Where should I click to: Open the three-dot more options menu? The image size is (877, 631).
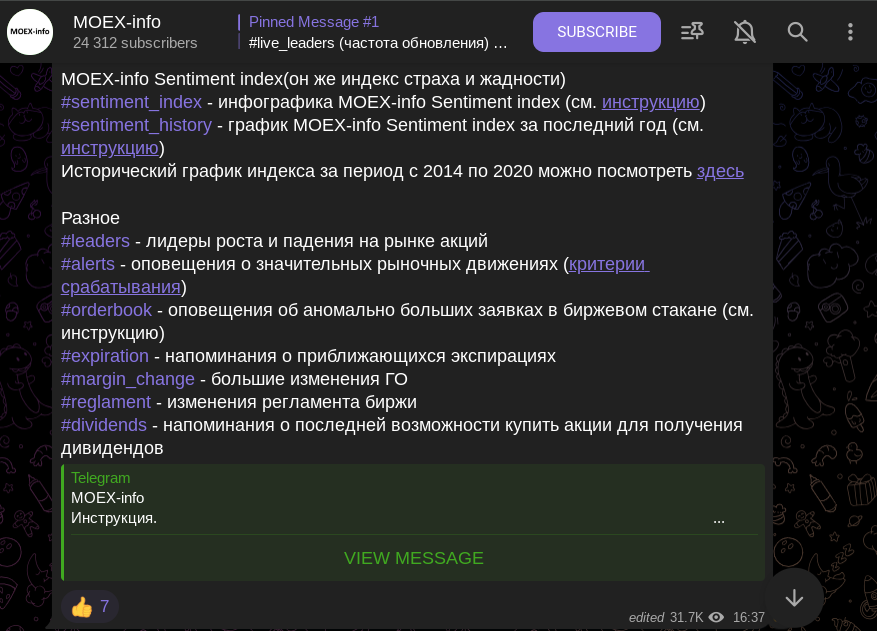pos(850,32)
